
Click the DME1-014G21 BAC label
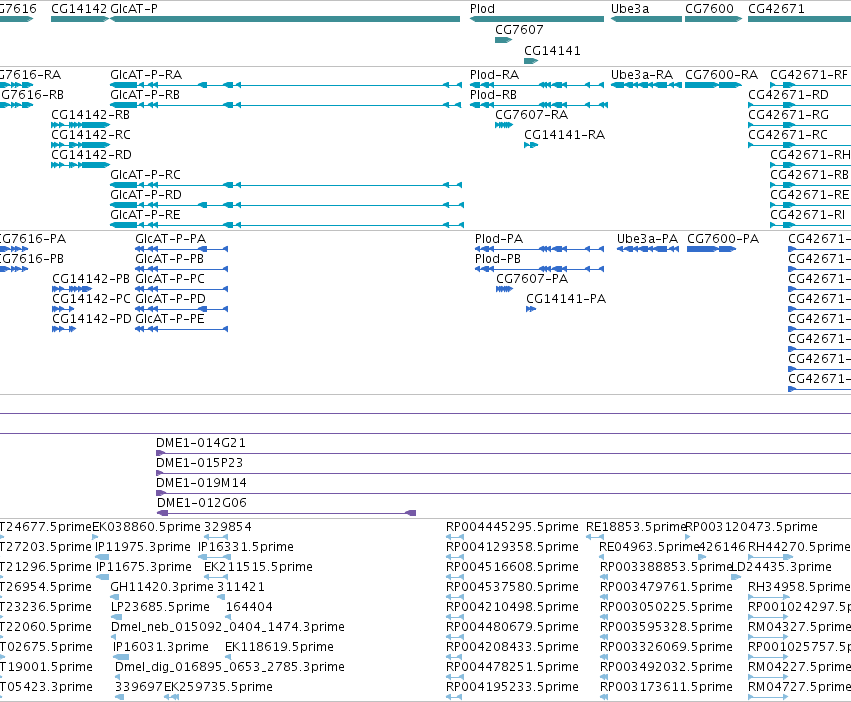pyautogui.click(x=201, y=443)
